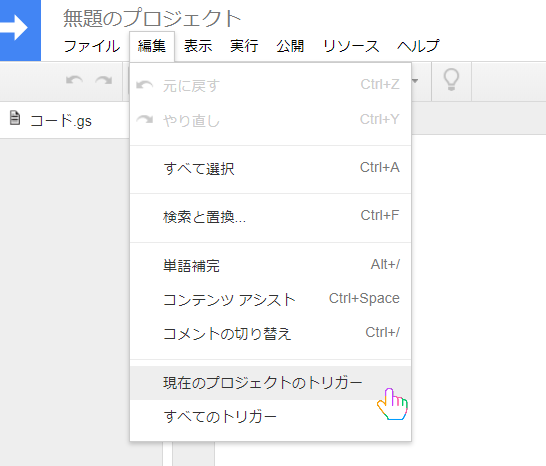
Task: Click the lightbulb icon in the toolbar
Action: (x=451, y=80)
